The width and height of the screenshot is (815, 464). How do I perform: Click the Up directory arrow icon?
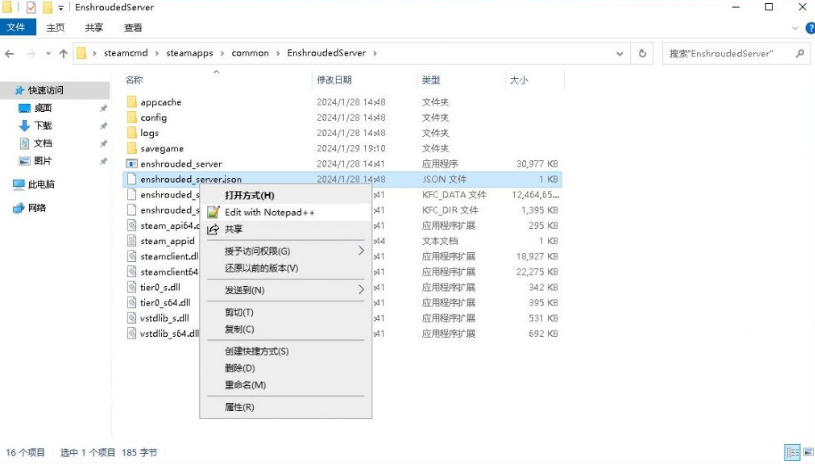(64, 53)
